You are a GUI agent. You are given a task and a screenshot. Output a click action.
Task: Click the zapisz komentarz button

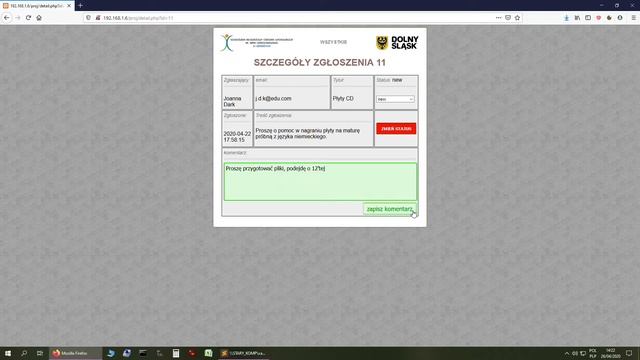pos(390,209)
